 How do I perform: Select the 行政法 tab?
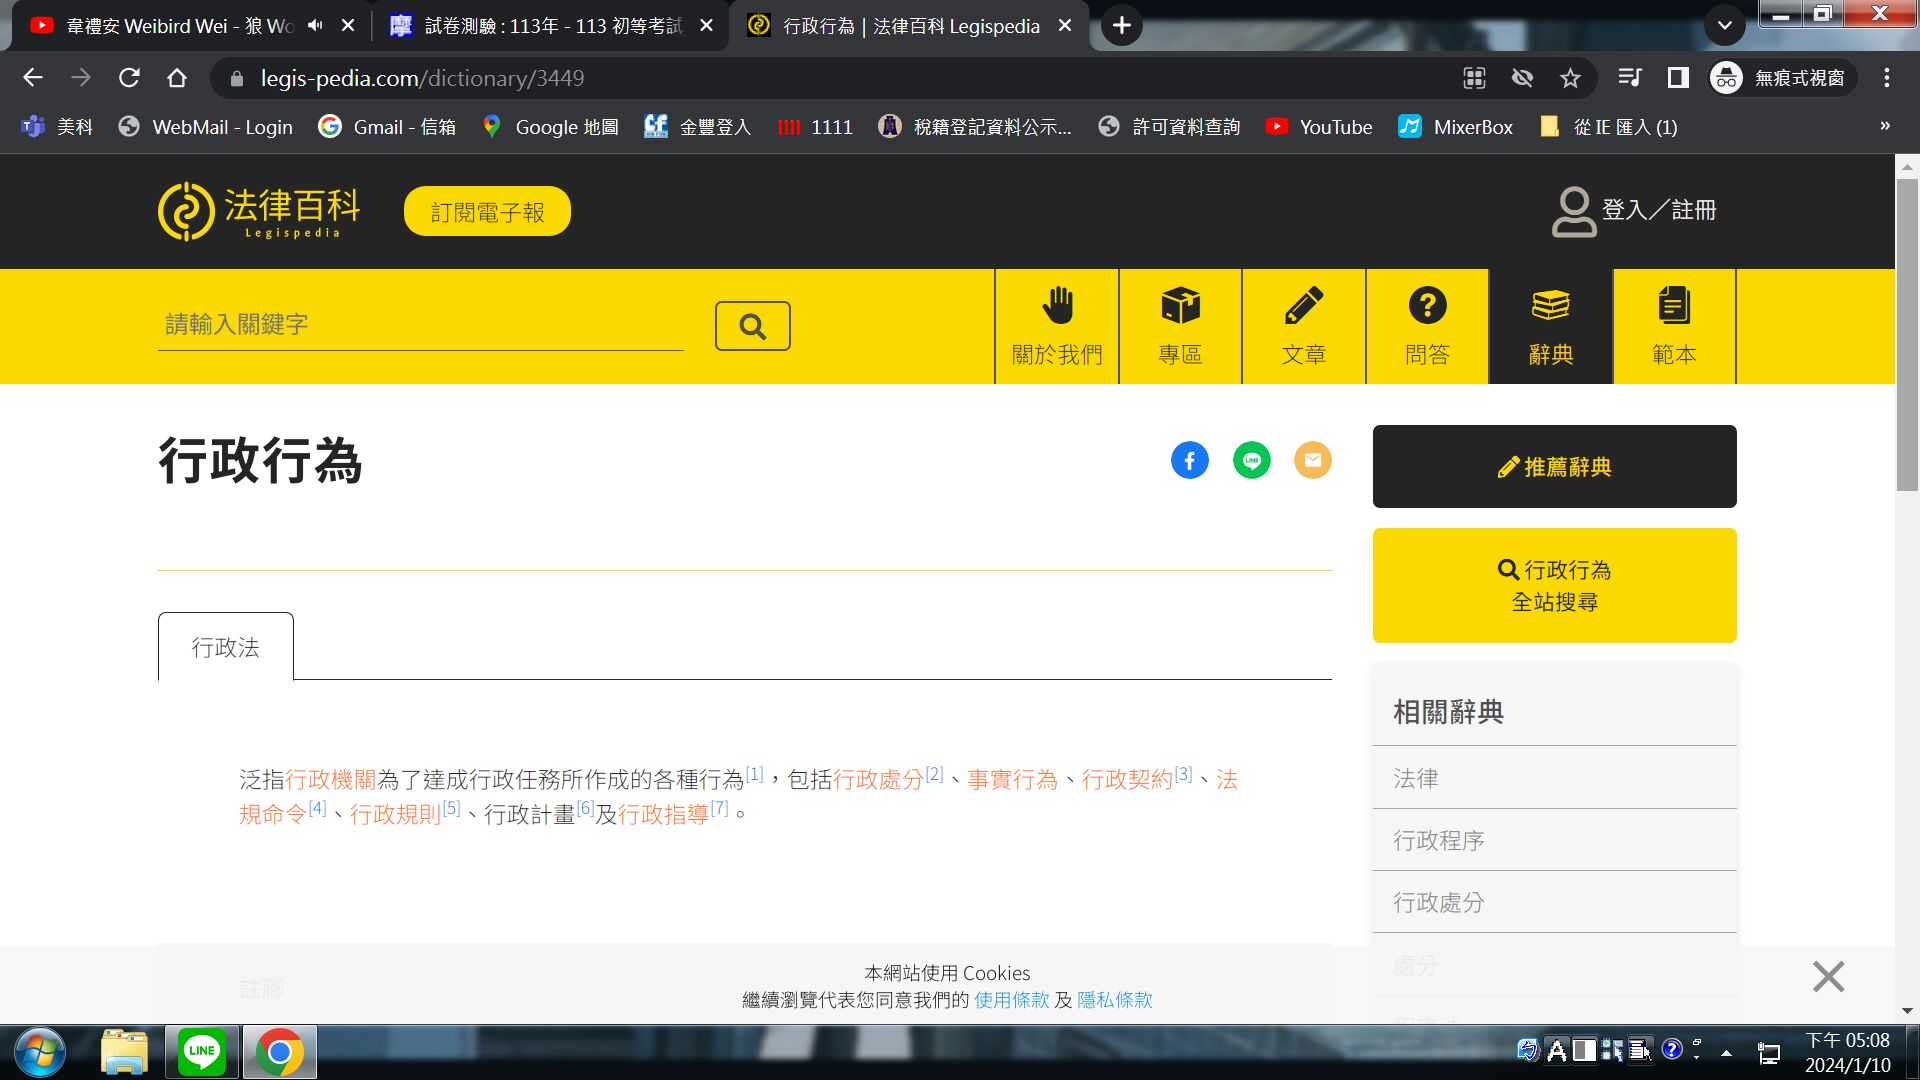point(225,647)
